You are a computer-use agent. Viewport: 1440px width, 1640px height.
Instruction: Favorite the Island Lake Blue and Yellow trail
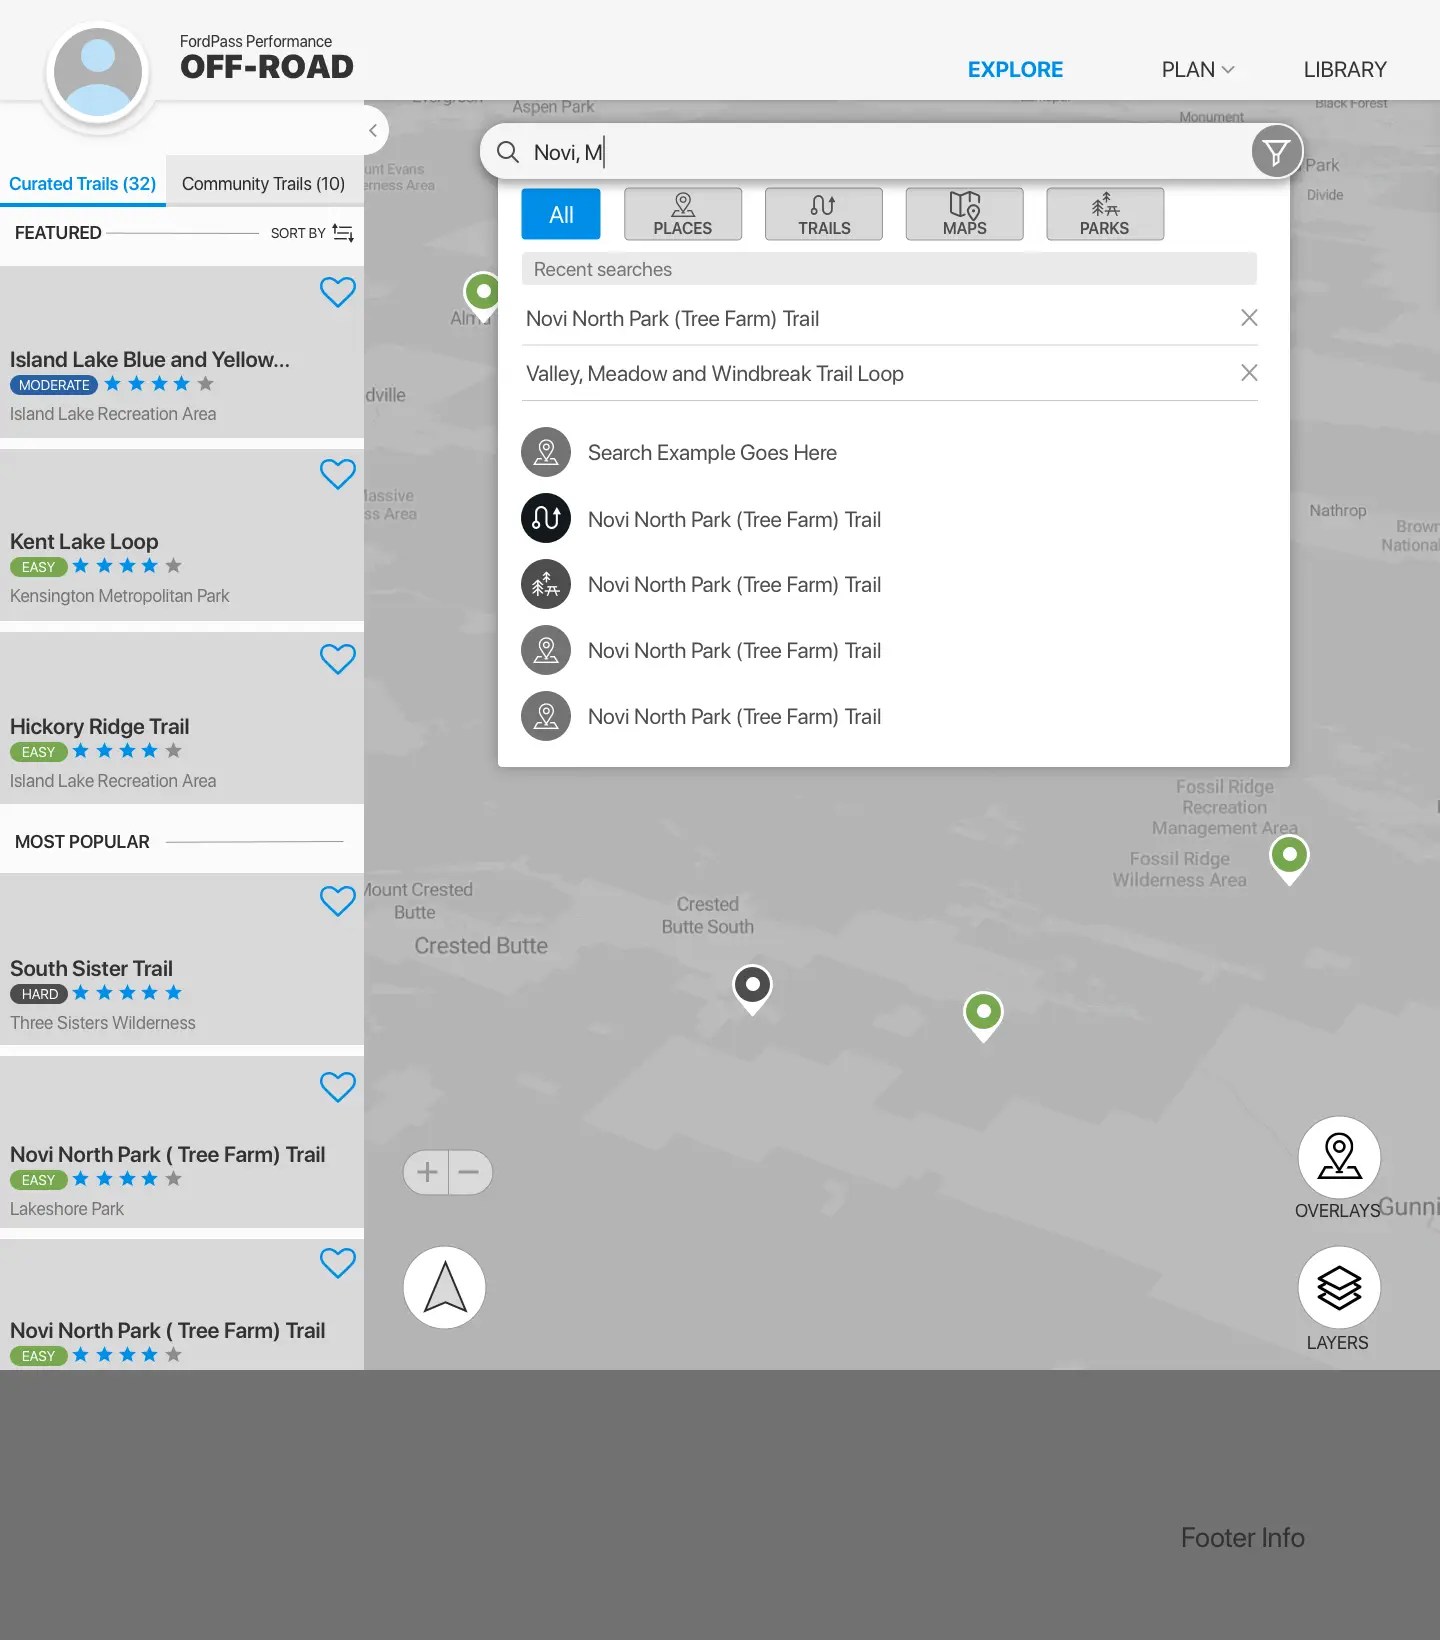click(x=338, y=292)
